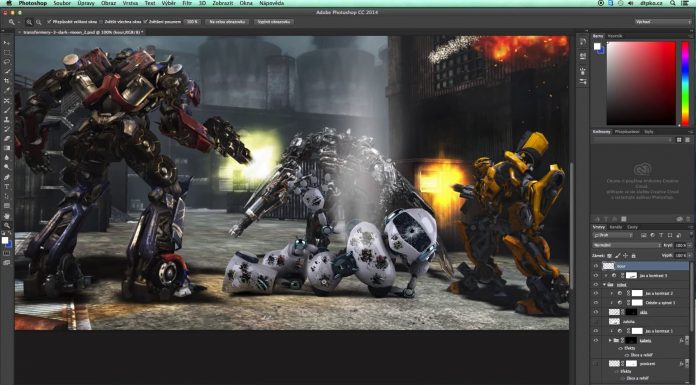This screenshot has width=696, height=385.
Task: Switch to the Cesty tab
Action: (632, 227)
